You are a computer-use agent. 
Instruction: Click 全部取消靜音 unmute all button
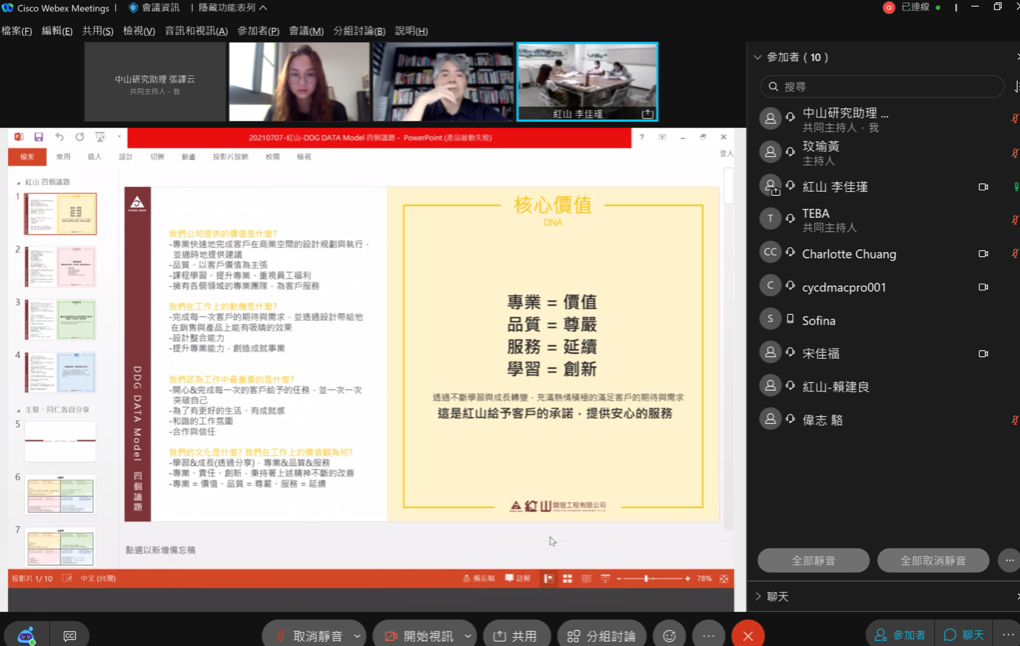coord(933,560)
